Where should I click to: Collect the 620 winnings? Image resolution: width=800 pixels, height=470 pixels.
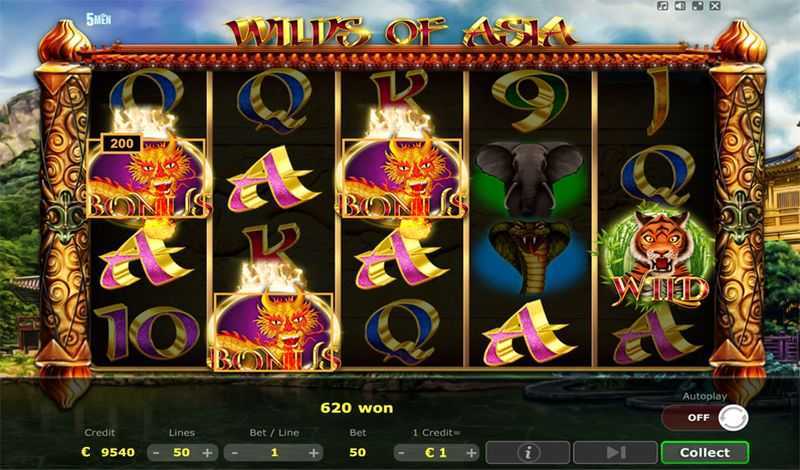[705, 452]
